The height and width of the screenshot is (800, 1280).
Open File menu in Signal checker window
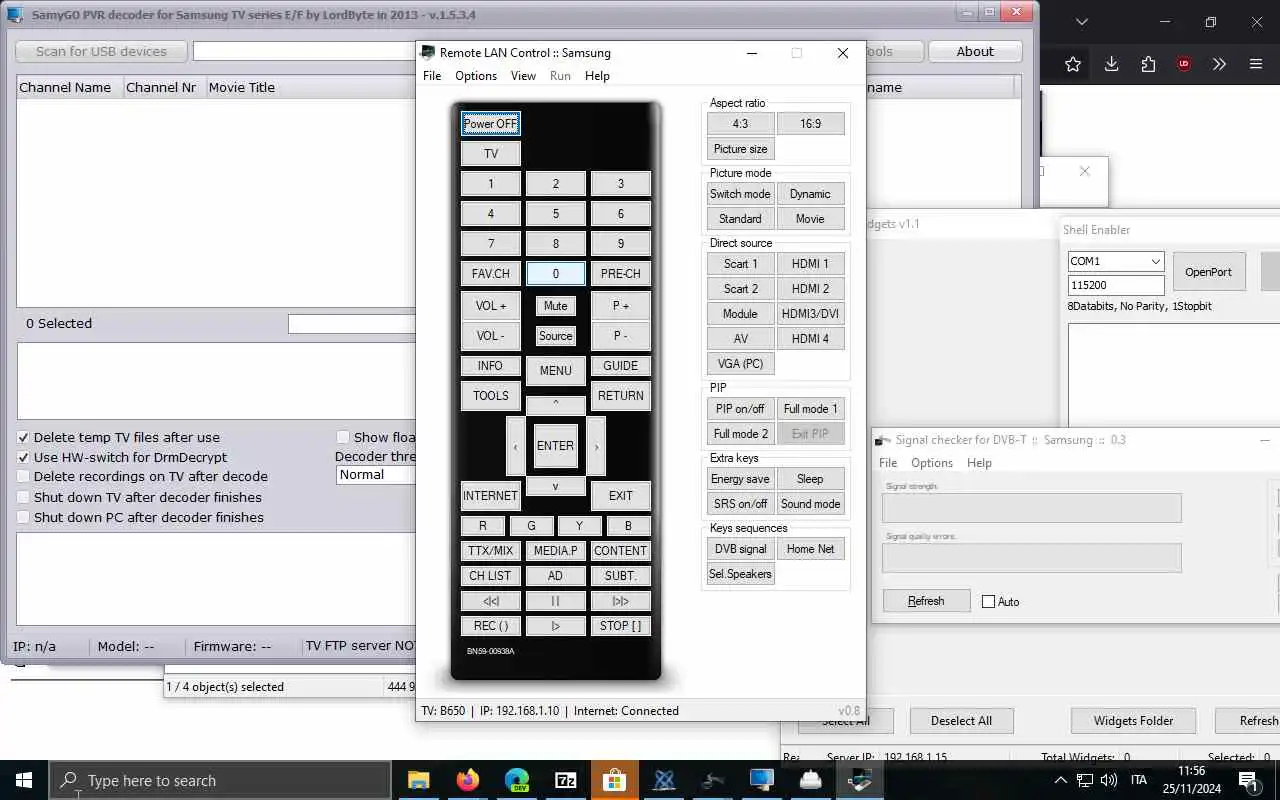click(888, 463)
